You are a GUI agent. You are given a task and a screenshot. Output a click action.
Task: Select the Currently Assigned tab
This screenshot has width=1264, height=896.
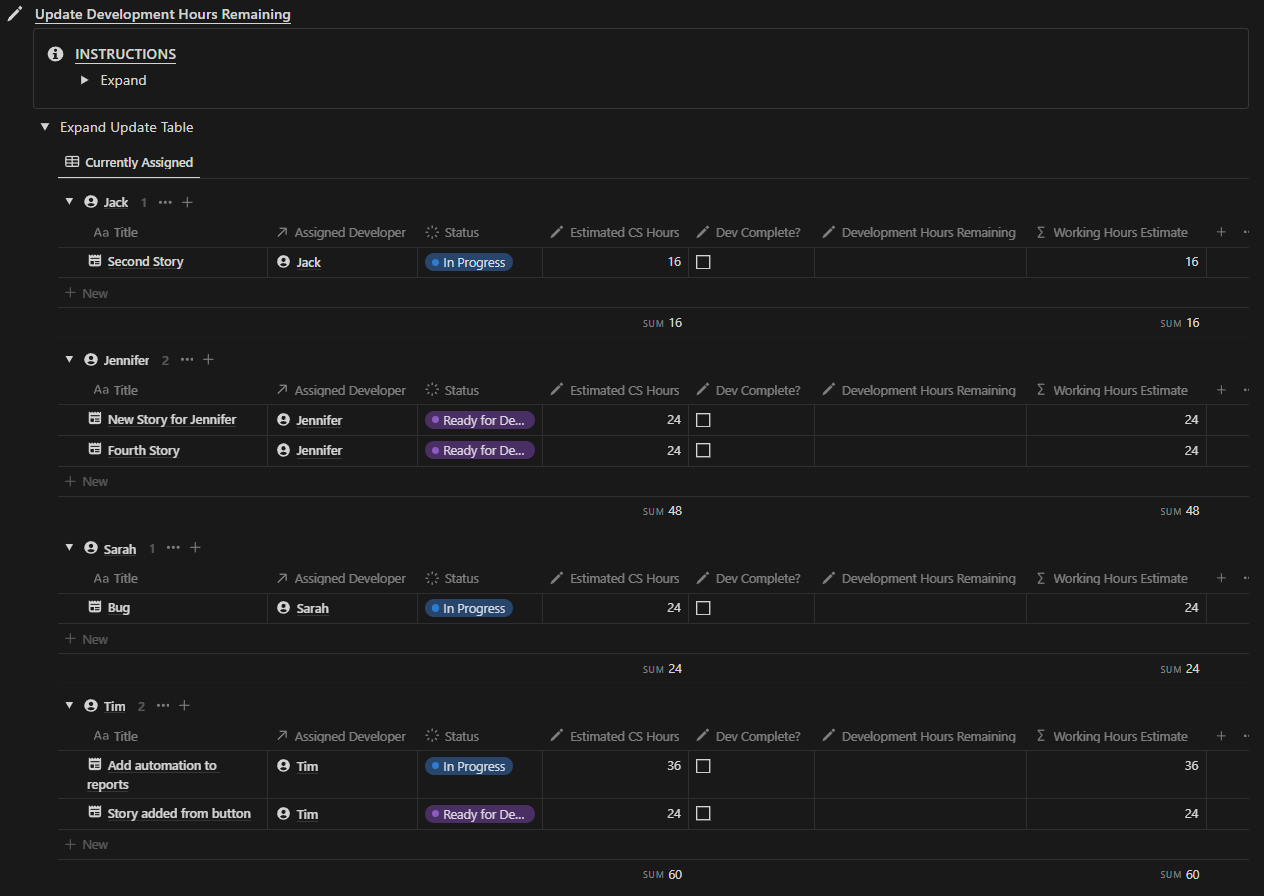129,162
